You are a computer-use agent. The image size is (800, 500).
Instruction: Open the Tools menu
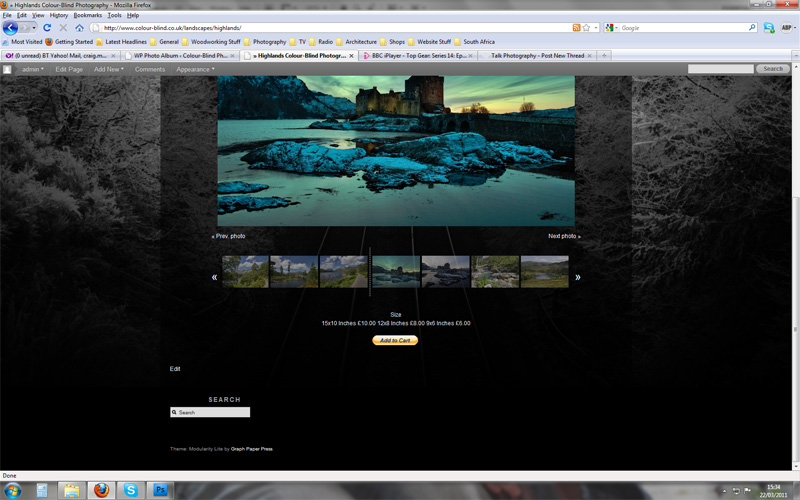114,15
